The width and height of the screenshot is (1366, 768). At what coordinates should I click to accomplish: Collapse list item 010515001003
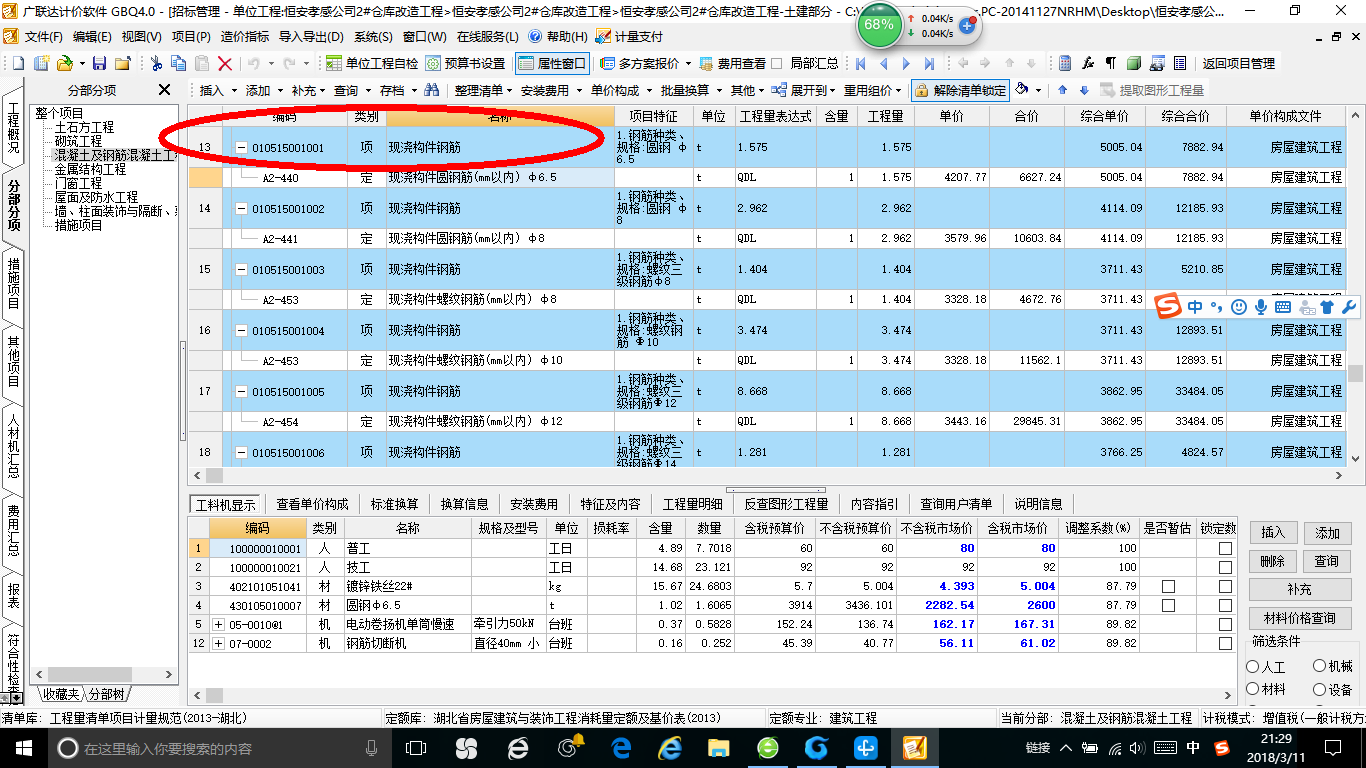click(241, 270)
